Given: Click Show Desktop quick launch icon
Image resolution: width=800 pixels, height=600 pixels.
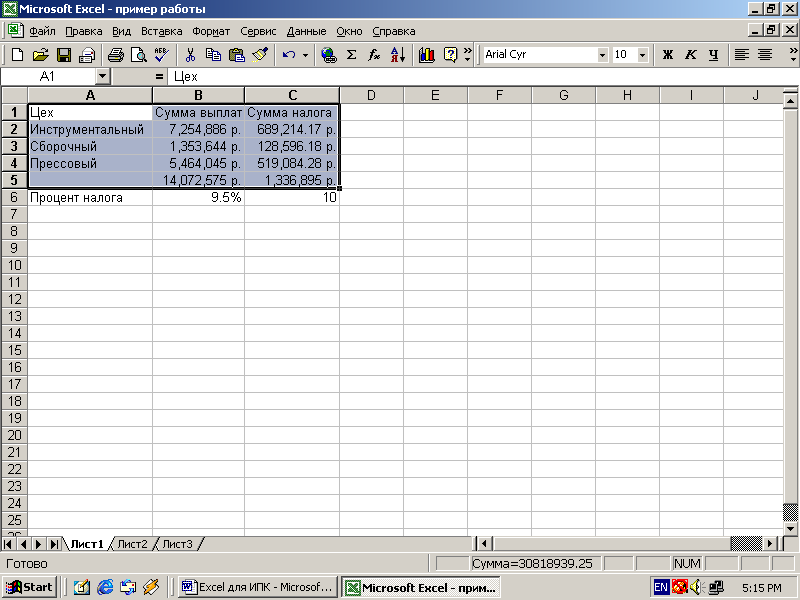Looking at the screenshot, I should (x=82, y=587).
